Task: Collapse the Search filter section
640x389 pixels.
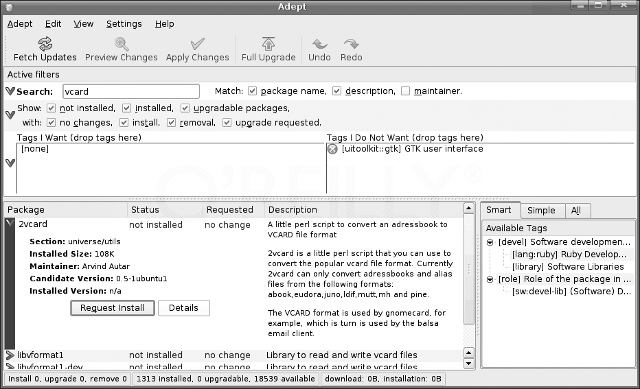Action: [10, 91]
